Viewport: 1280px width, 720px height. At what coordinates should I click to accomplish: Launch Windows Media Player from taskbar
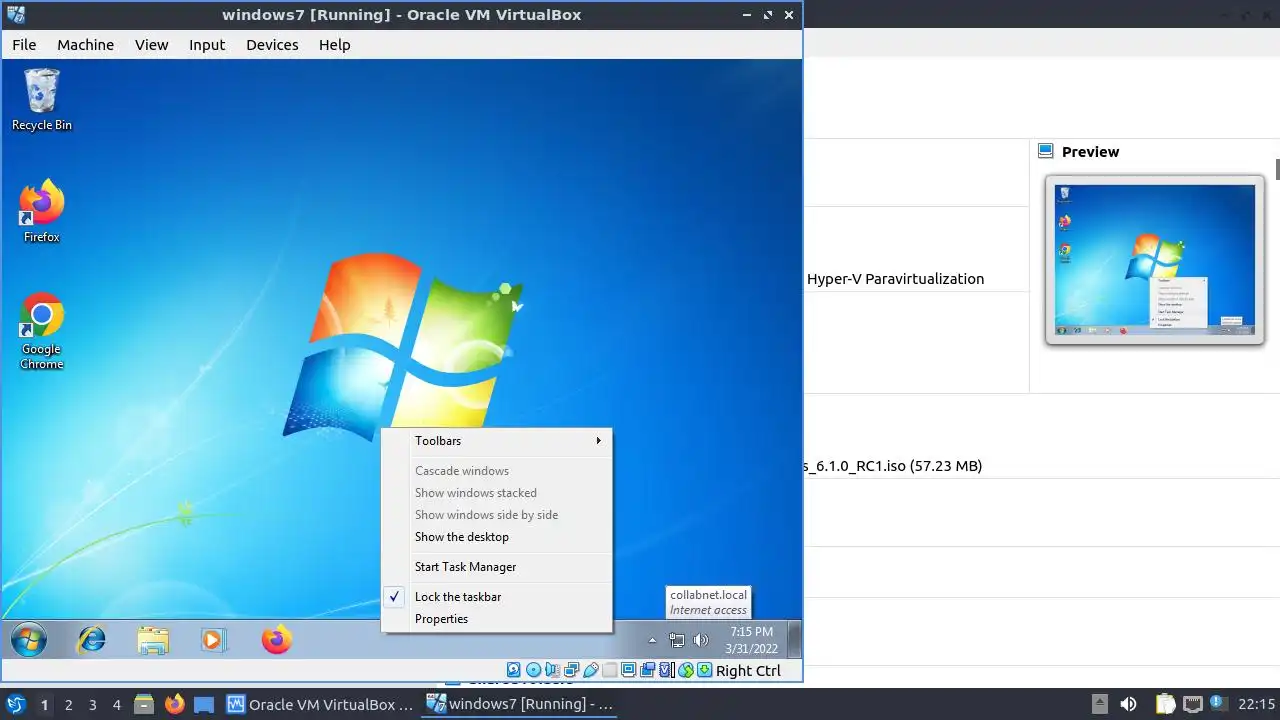coord(214,639)
